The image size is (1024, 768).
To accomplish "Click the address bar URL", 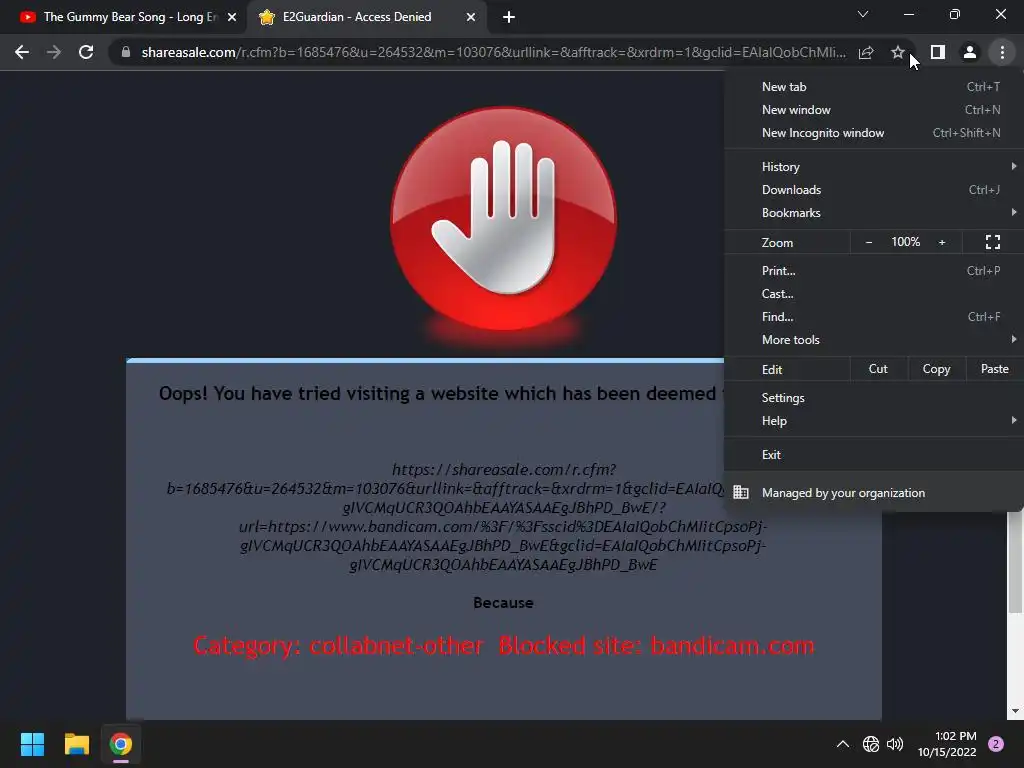I will coord(493,52).
